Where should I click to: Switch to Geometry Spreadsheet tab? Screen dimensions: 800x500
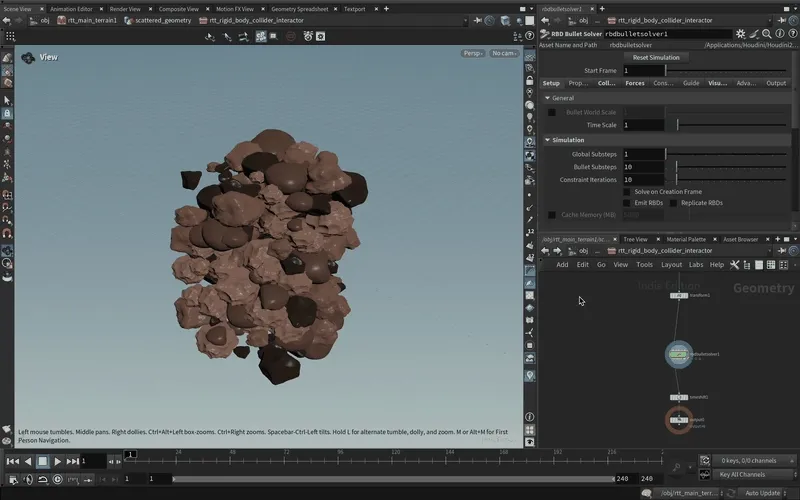point(300,9)
